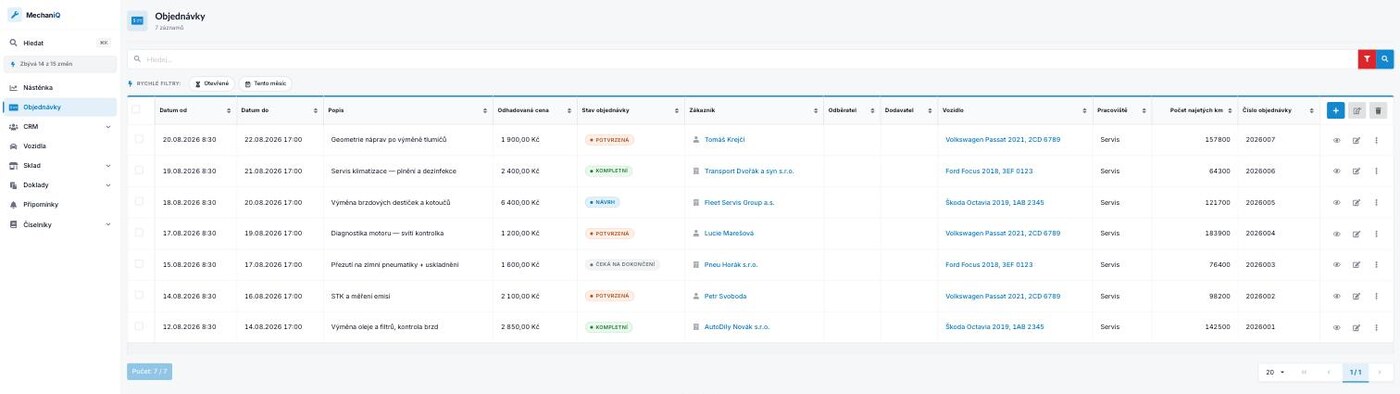Go to Nástěnka in sidebar

(x=60, y=88)
